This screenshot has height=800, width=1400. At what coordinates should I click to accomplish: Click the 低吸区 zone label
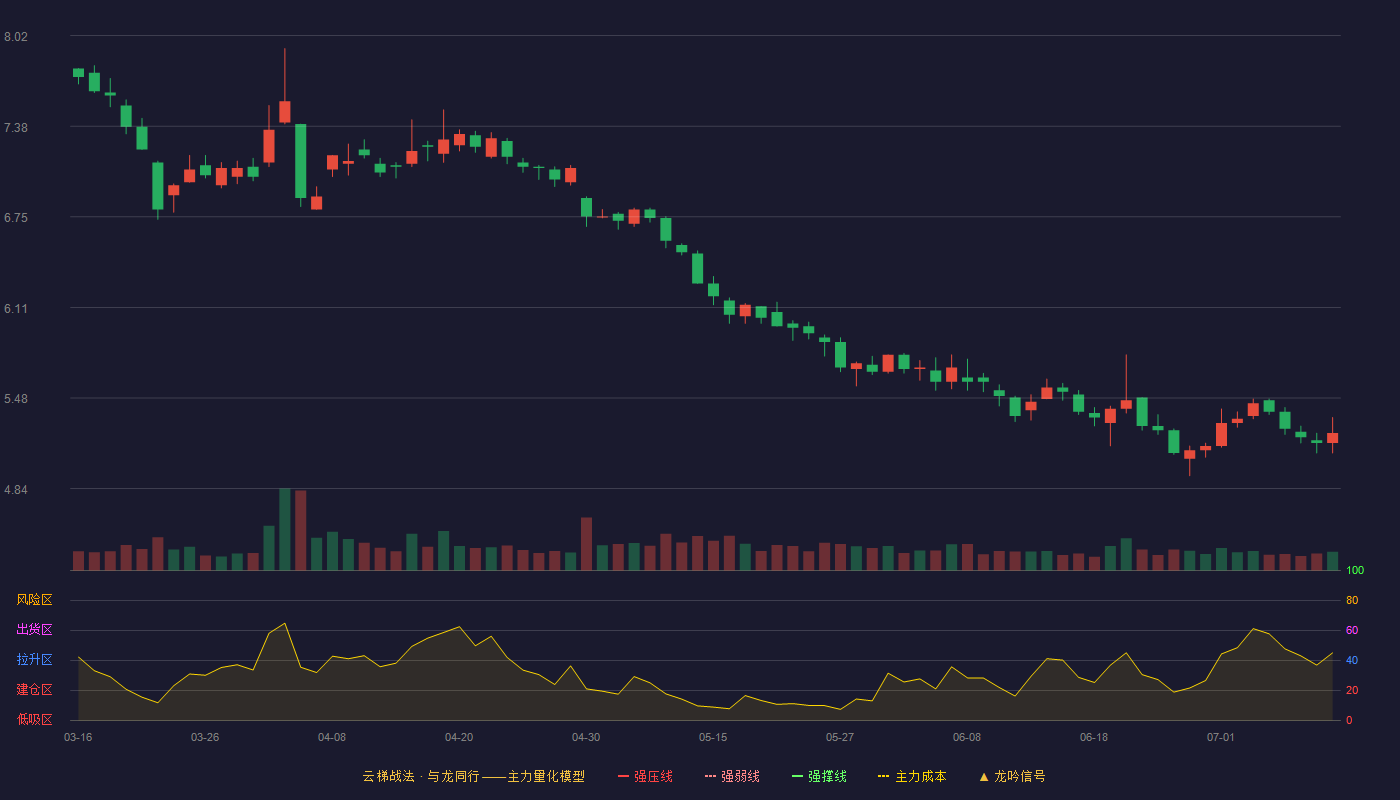pos(34,720)
